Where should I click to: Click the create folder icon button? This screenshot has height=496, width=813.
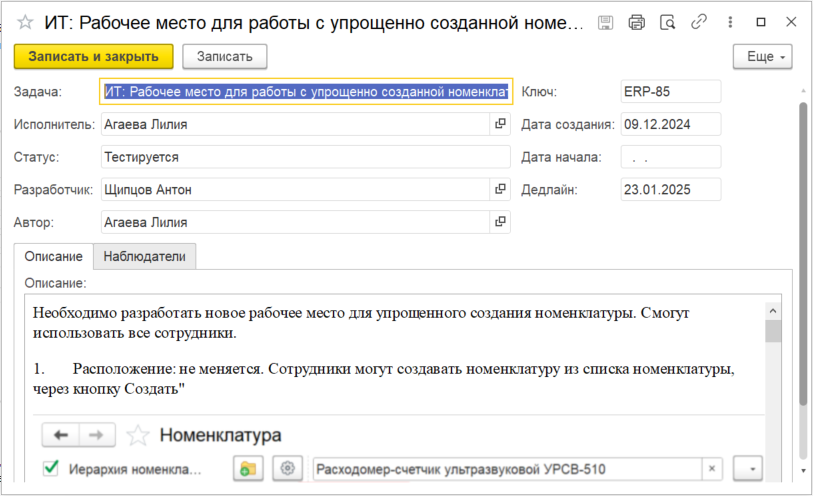click(248, 469)
